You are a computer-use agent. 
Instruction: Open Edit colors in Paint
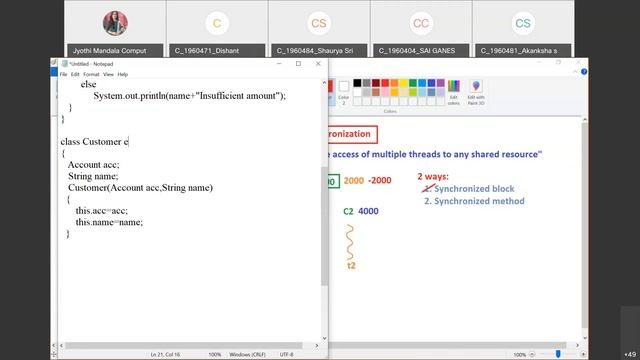coord(453,93)
